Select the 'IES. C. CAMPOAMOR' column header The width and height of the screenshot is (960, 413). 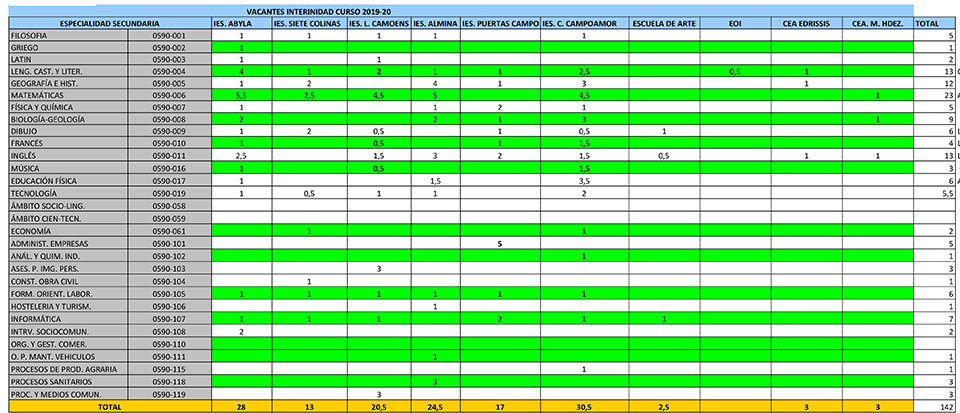(x=584, y=24)
